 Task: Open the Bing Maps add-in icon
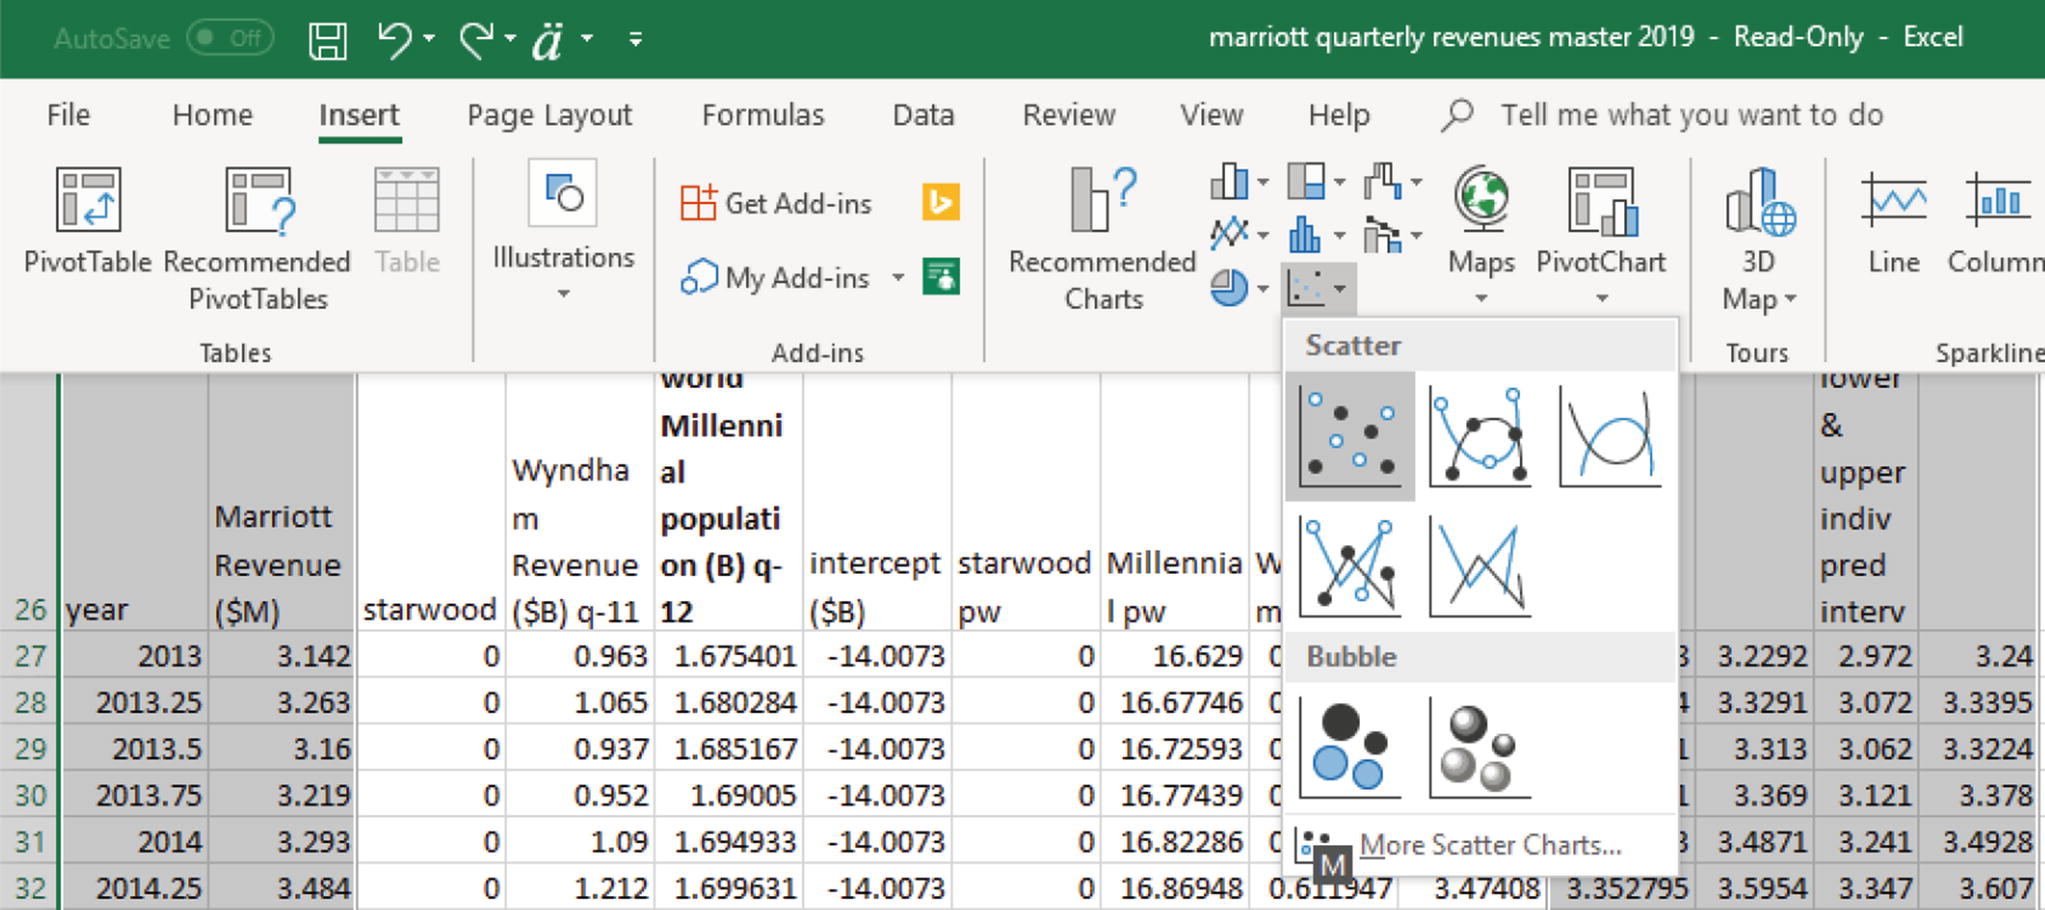point(941,202)
